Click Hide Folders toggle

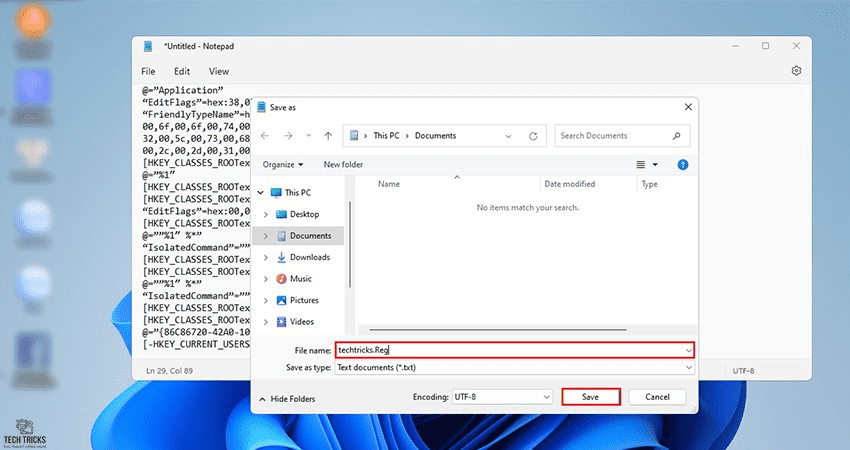287,399
